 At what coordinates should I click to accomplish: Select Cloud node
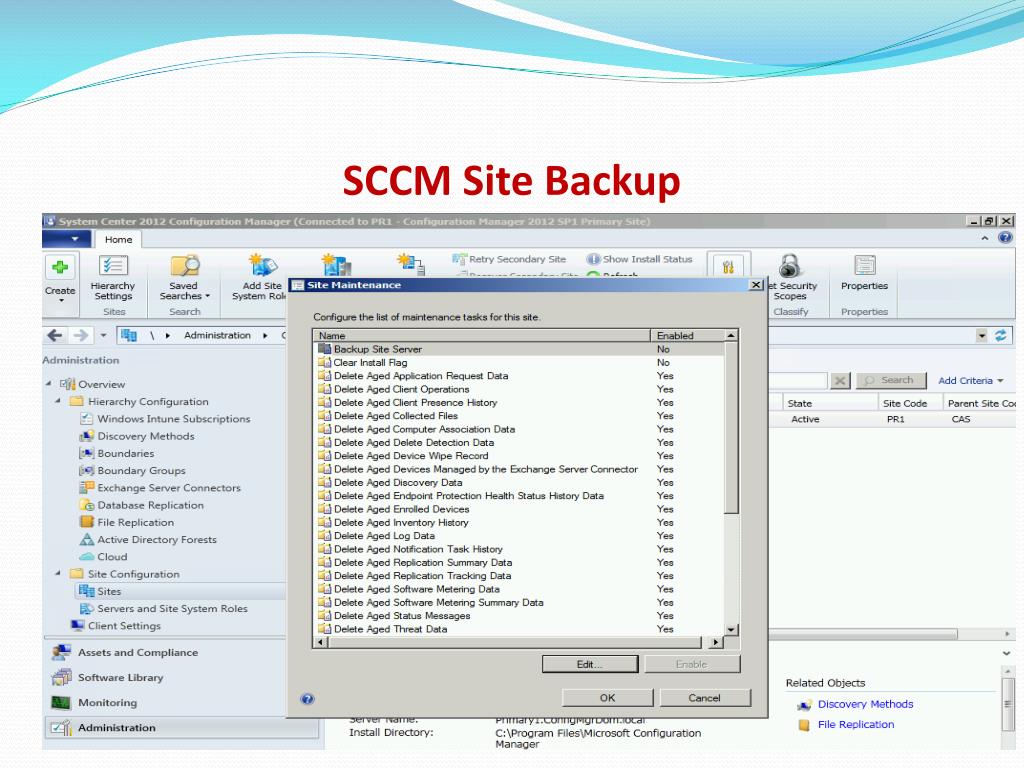coord(112,557)
